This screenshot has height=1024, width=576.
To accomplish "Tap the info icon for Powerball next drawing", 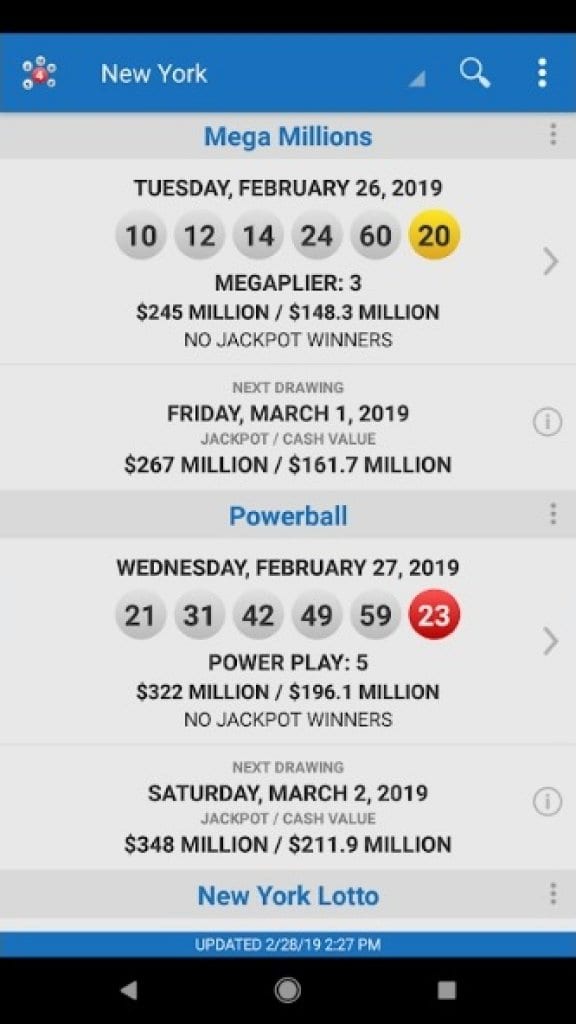I will click(547, 801).
